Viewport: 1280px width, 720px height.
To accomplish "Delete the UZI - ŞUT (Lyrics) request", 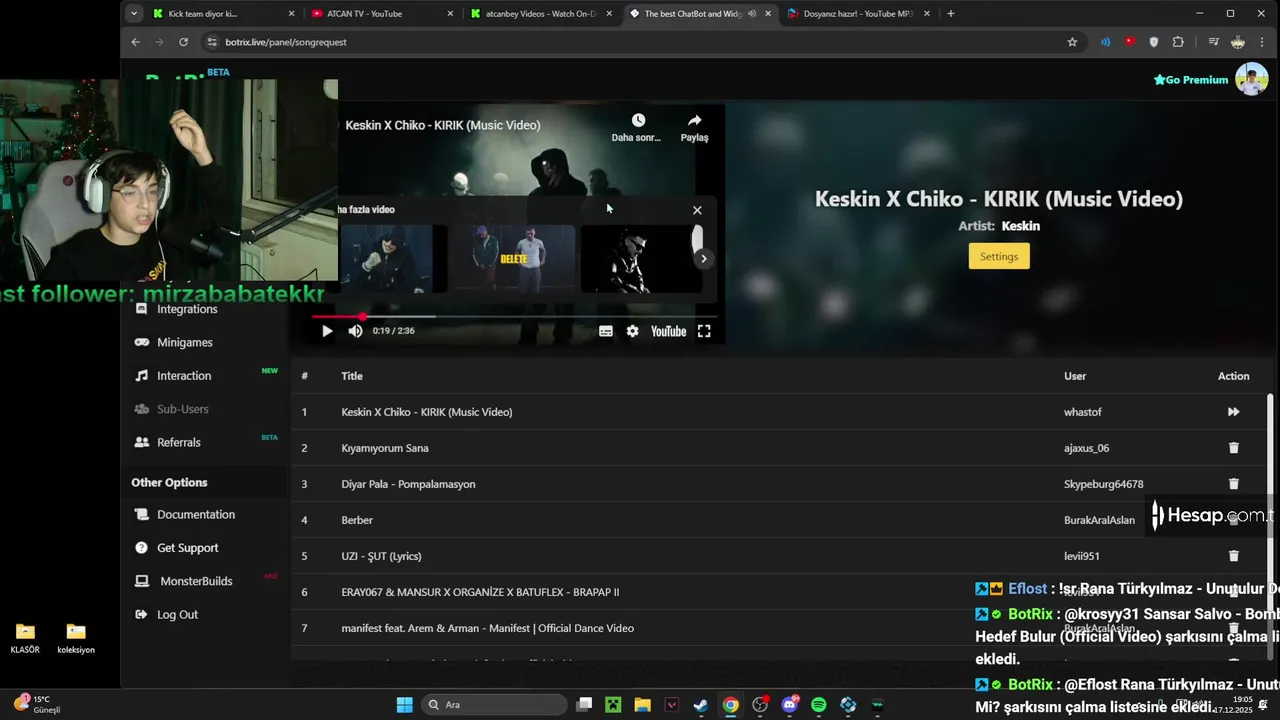I will [1233, 556].
